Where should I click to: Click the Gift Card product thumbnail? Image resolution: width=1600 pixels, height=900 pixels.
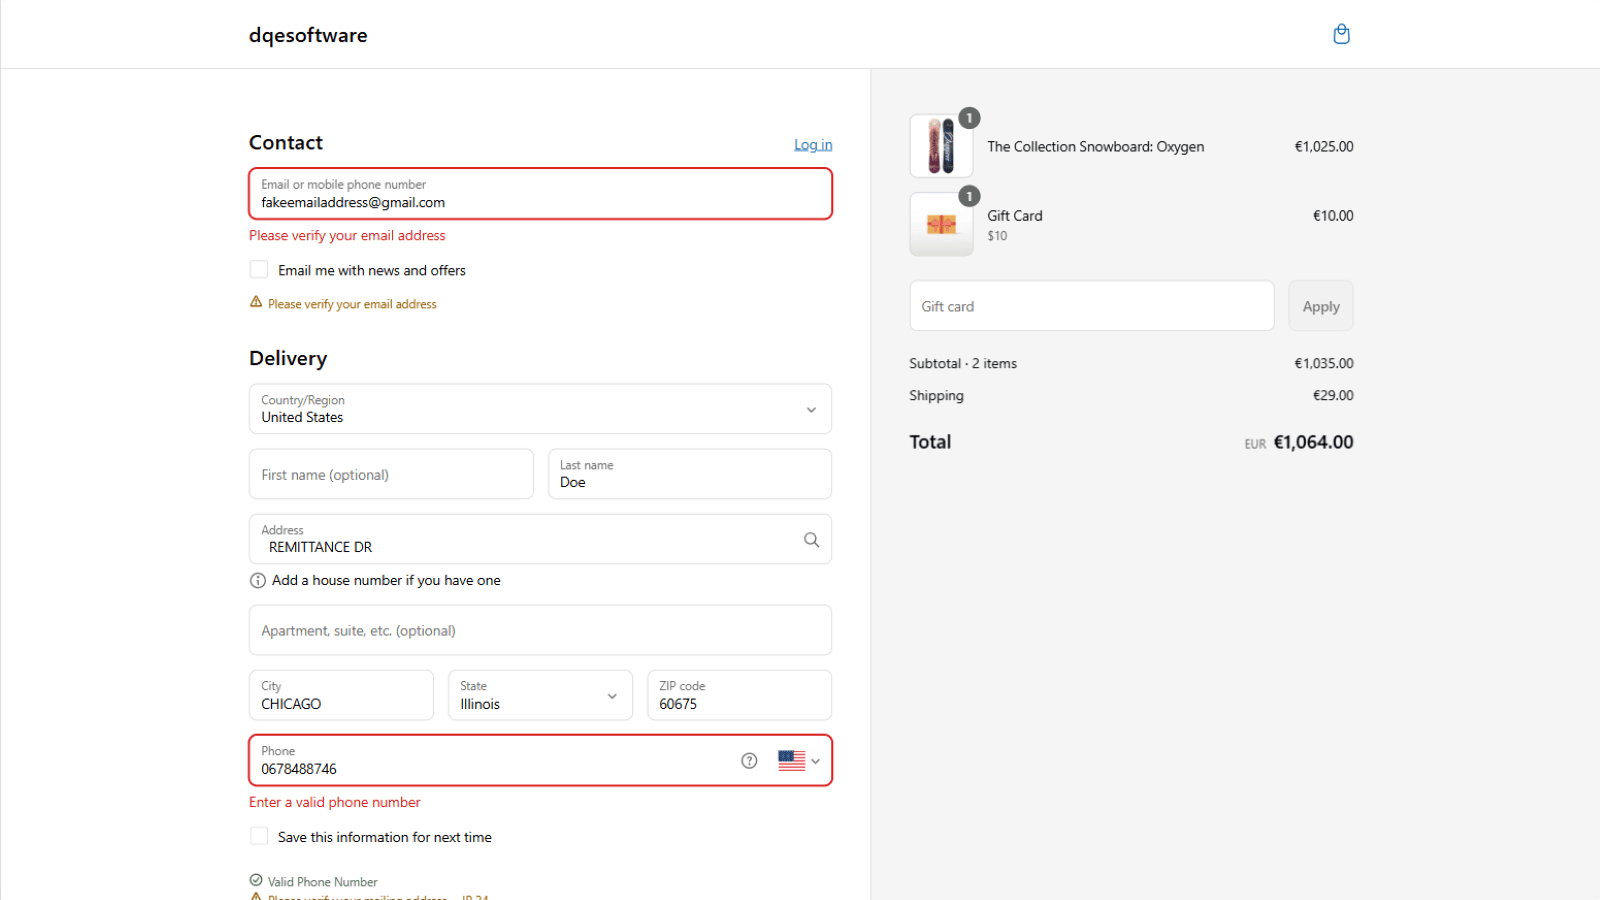coord(941,224)
